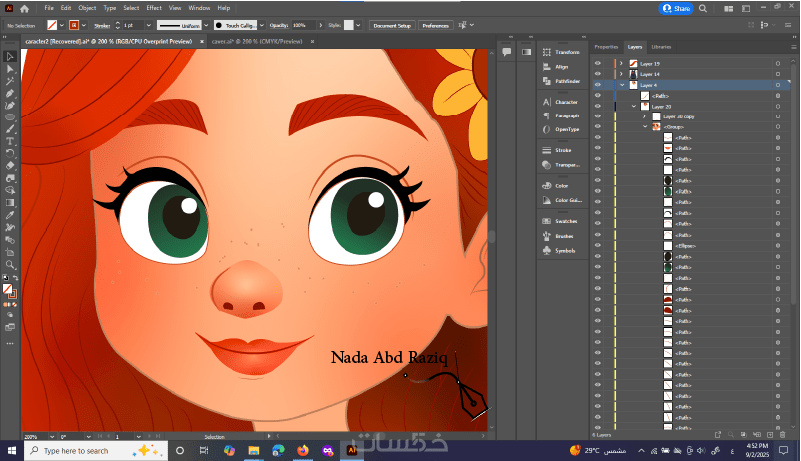Toggle visibility of Layer 4
Screen dimensions: 801x461
pyautogui.click(x=598, y=85)
